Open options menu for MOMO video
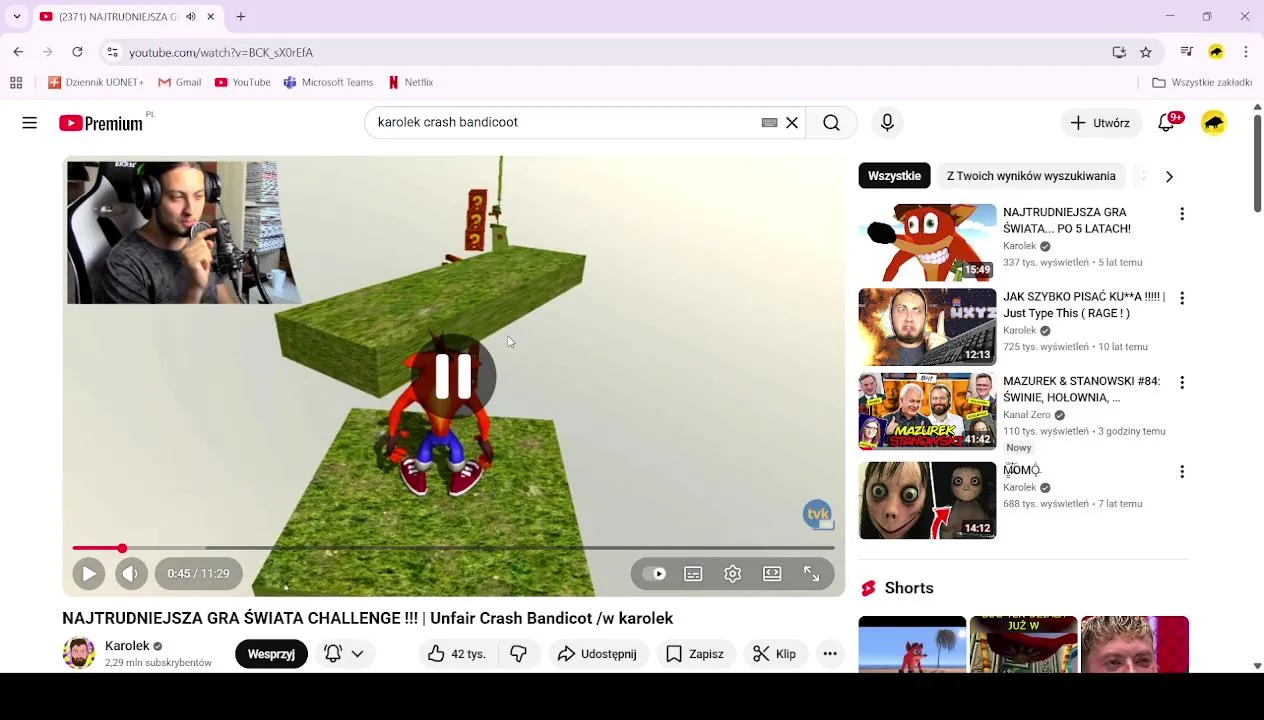Screen dimensions: 1264x720 click(1182, 472)
